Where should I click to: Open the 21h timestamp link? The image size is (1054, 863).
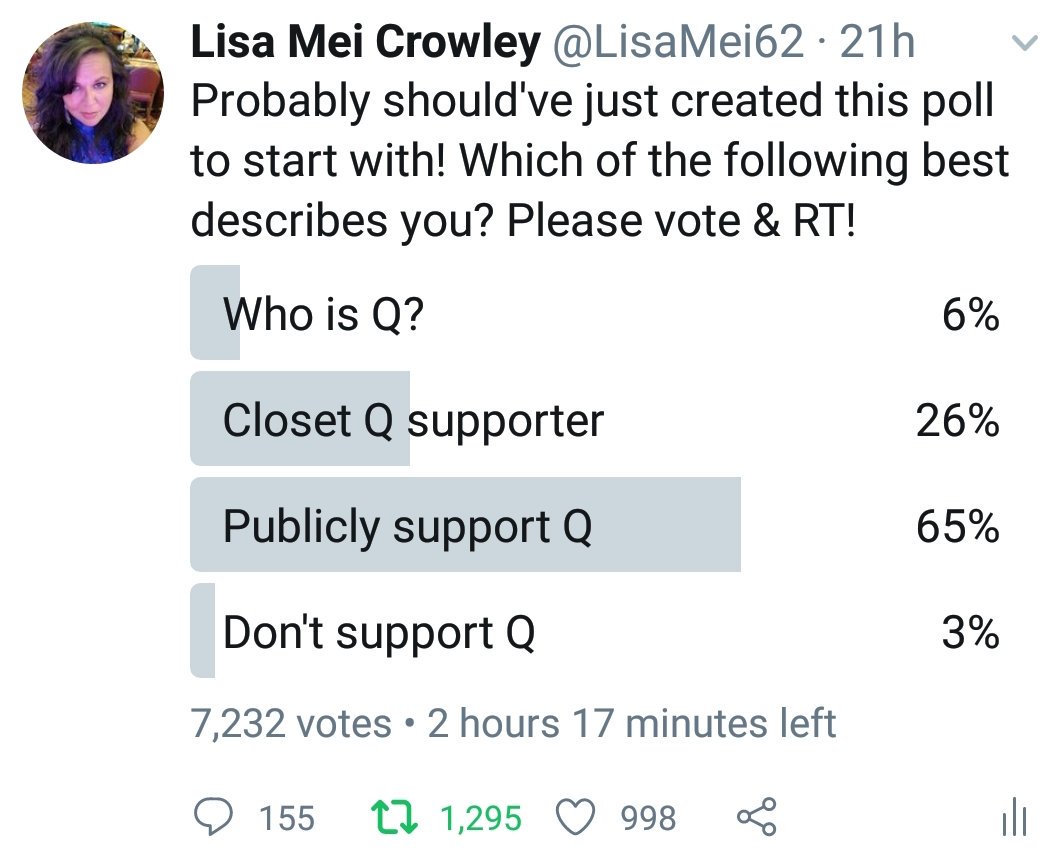tap(878, 43)
